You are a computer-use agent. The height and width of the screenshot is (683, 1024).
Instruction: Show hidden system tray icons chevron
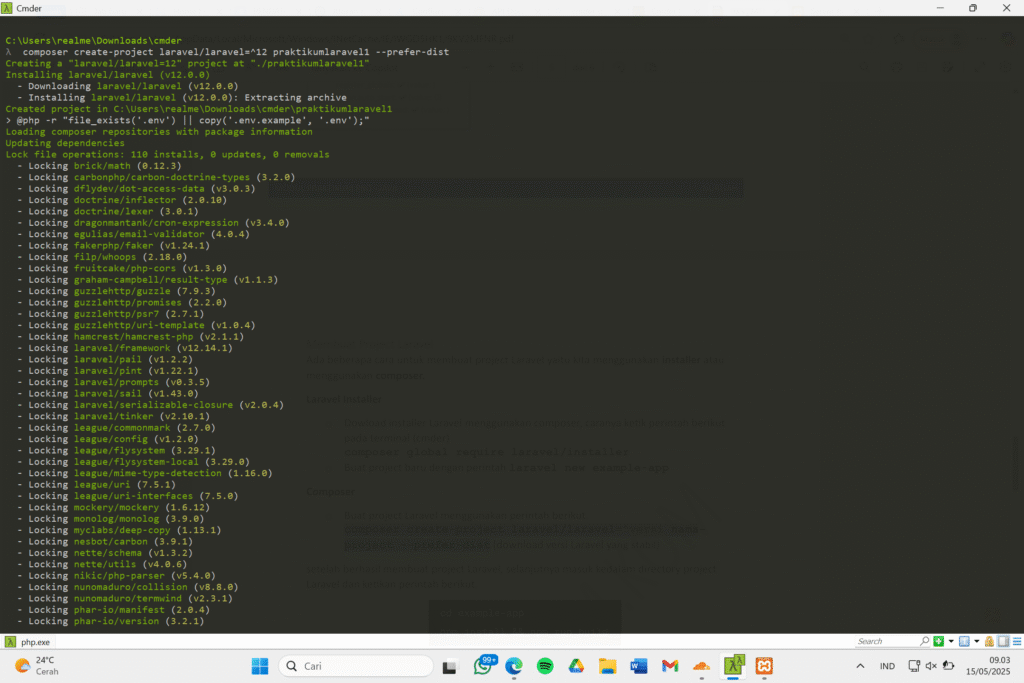point(860,666)
